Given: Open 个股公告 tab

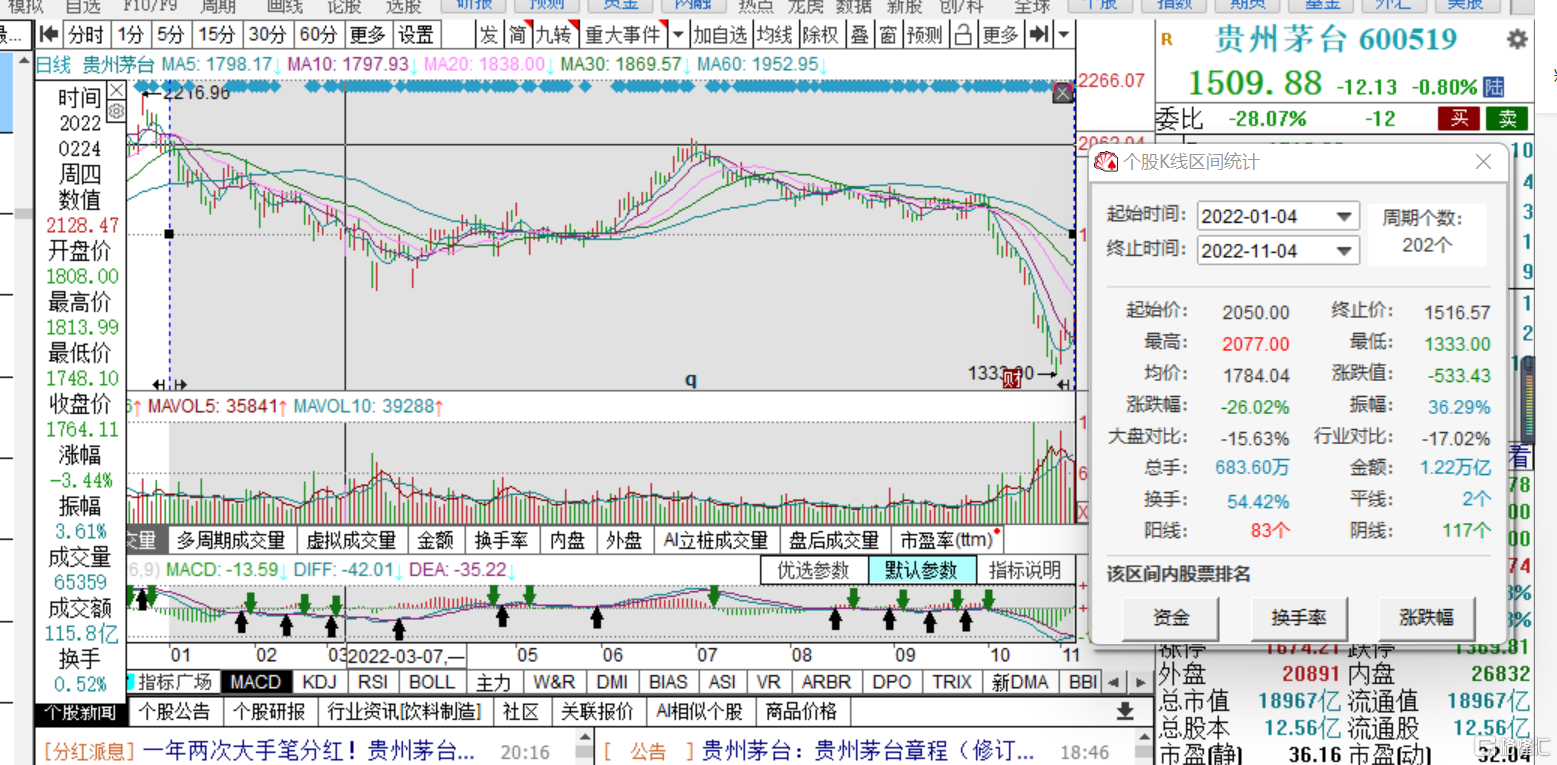Looking at the screenshot, I should [174, 711].
